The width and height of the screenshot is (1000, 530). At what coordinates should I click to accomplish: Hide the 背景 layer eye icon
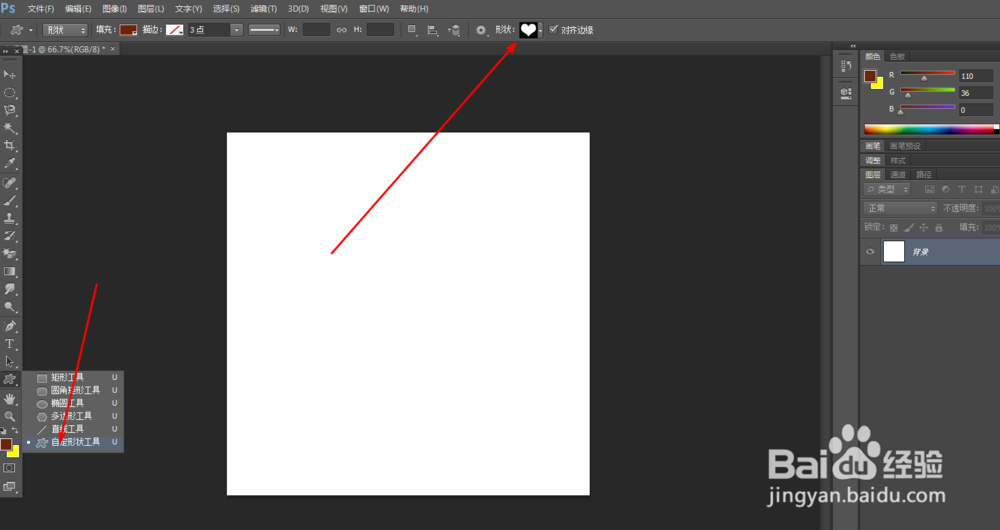coord(870,252)
